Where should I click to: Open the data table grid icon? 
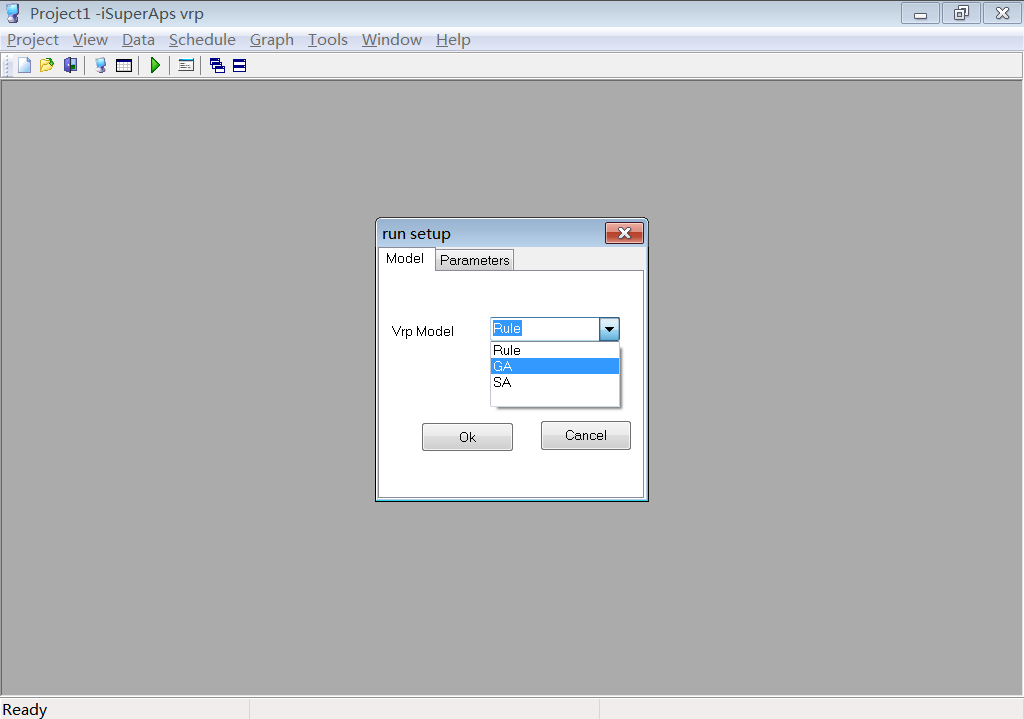point(124,66)
